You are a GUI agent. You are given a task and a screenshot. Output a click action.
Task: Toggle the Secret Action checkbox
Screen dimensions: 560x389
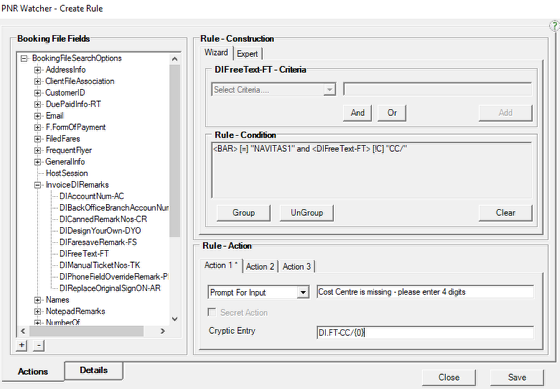pyautogui.click(x=212, y=312)
